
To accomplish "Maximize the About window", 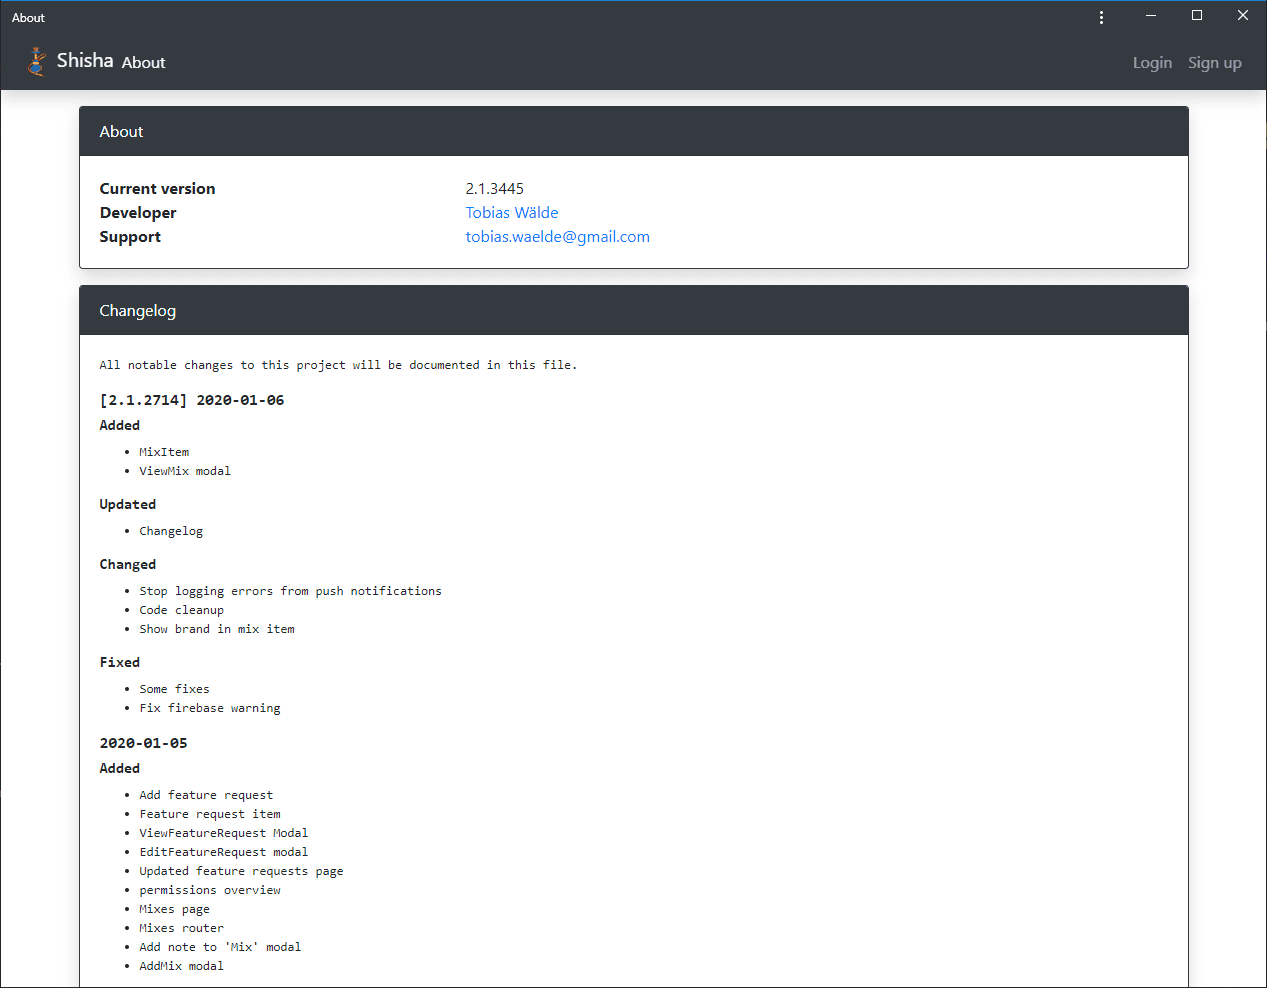I will pos(1197,15).
